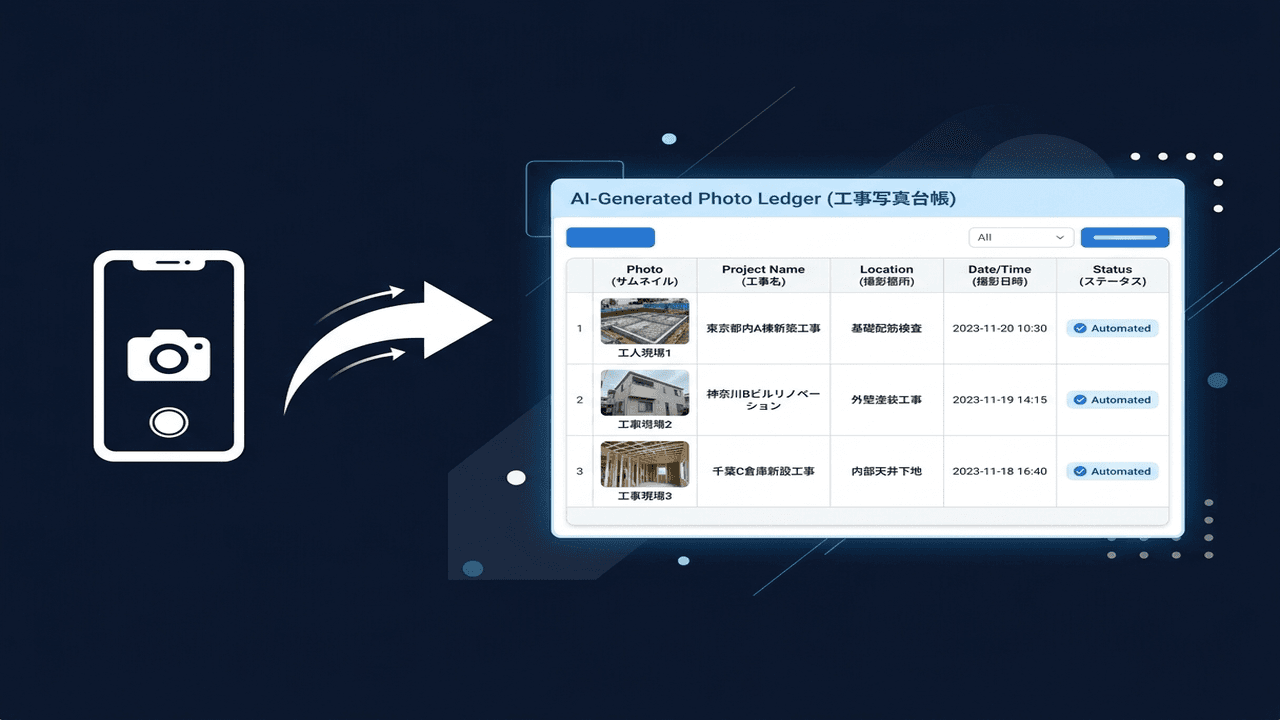
Task: Click the pill indicator inside the right blue button
Action: tap(1124, 237)
